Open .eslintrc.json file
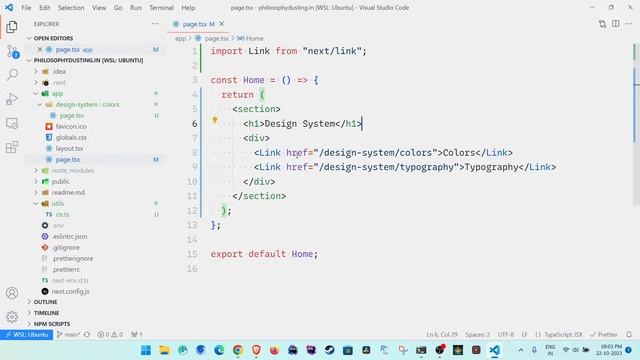Image resolution: width=640 pixels, height=360 pixels. pos(69,236)
